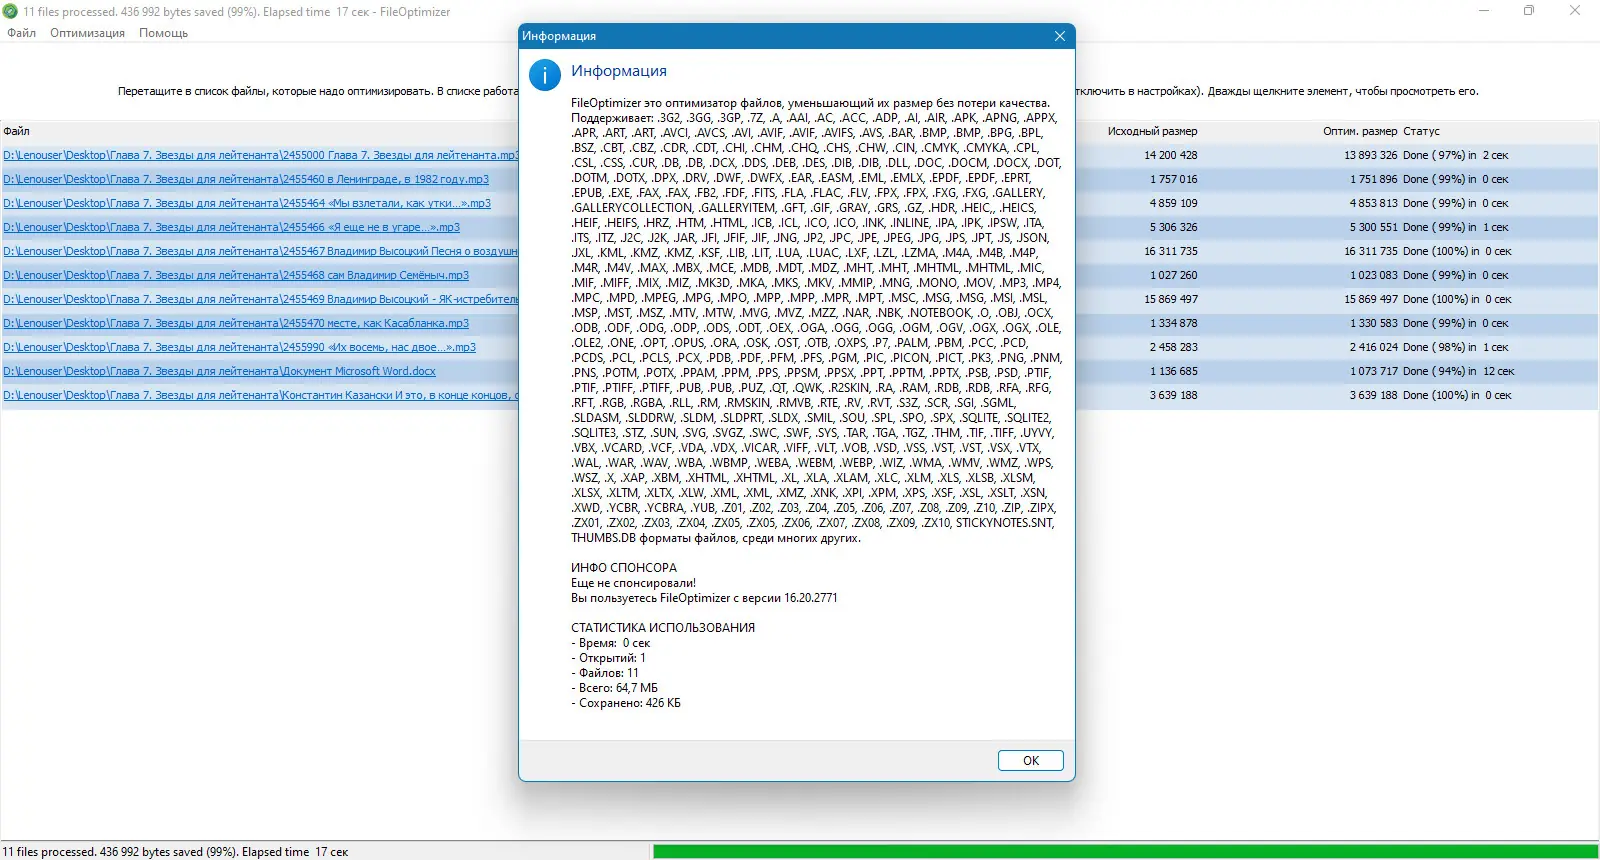Screen dimensions: 1600x860
Task: Select the optimized size cell 2 416 024
Action: click(1374, 347)
